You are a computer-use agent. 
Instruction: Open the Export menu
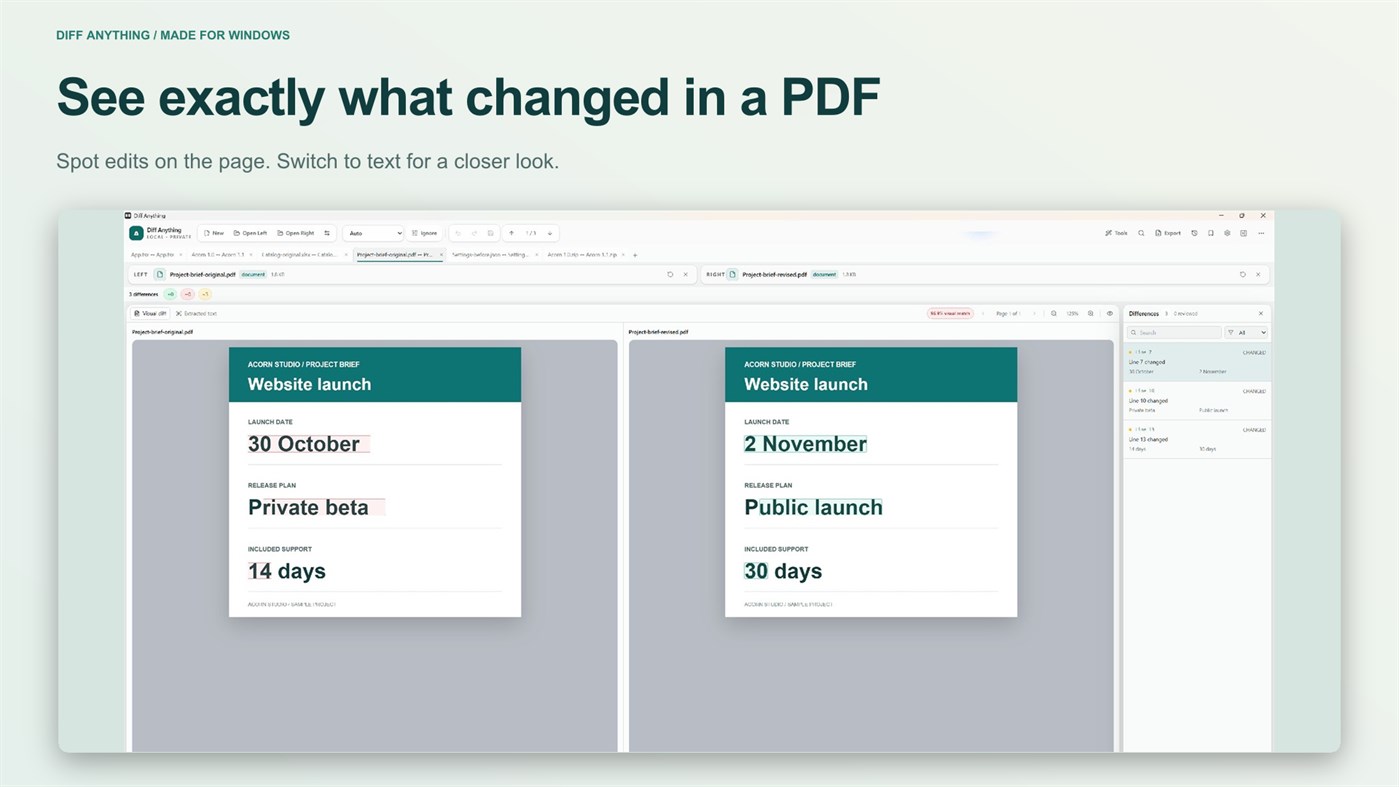coord(1168,233)
